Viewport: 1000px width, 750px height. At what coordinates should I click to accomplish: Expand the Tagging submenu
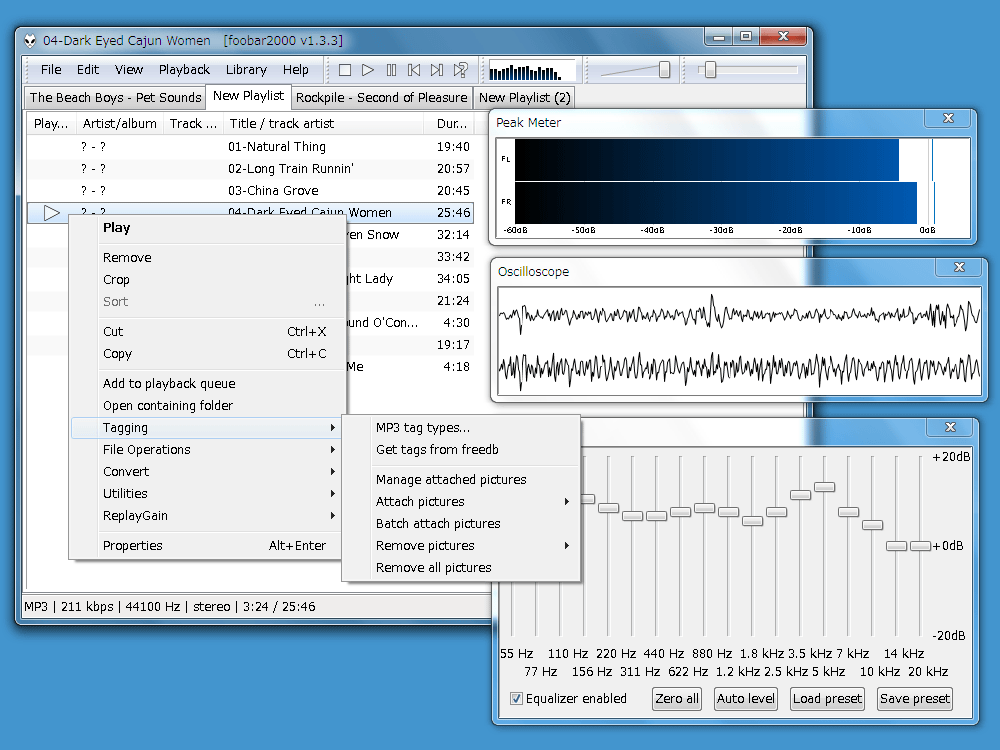click(x=208, y=428)
